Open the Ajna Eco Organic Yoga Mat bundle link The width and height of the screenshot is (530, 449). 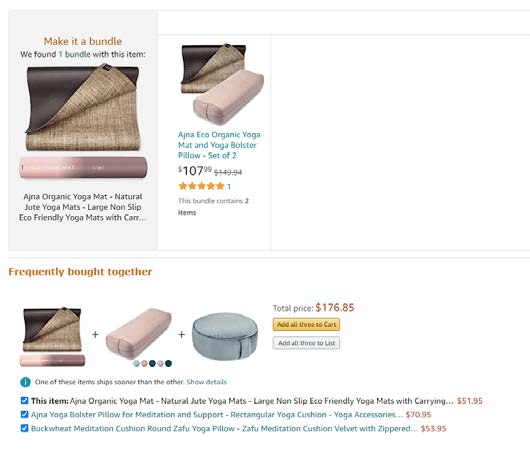[219, 145]
